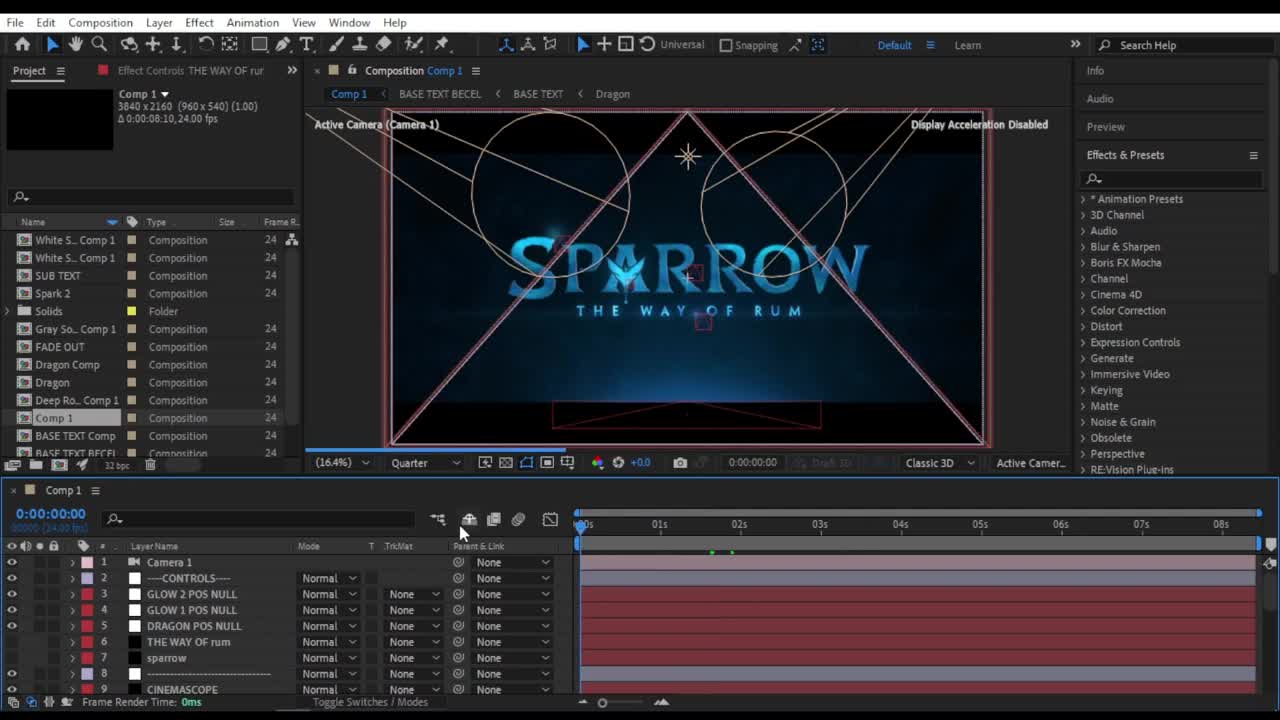
Task: Click the motion blur enable icon
Action: 518,519
